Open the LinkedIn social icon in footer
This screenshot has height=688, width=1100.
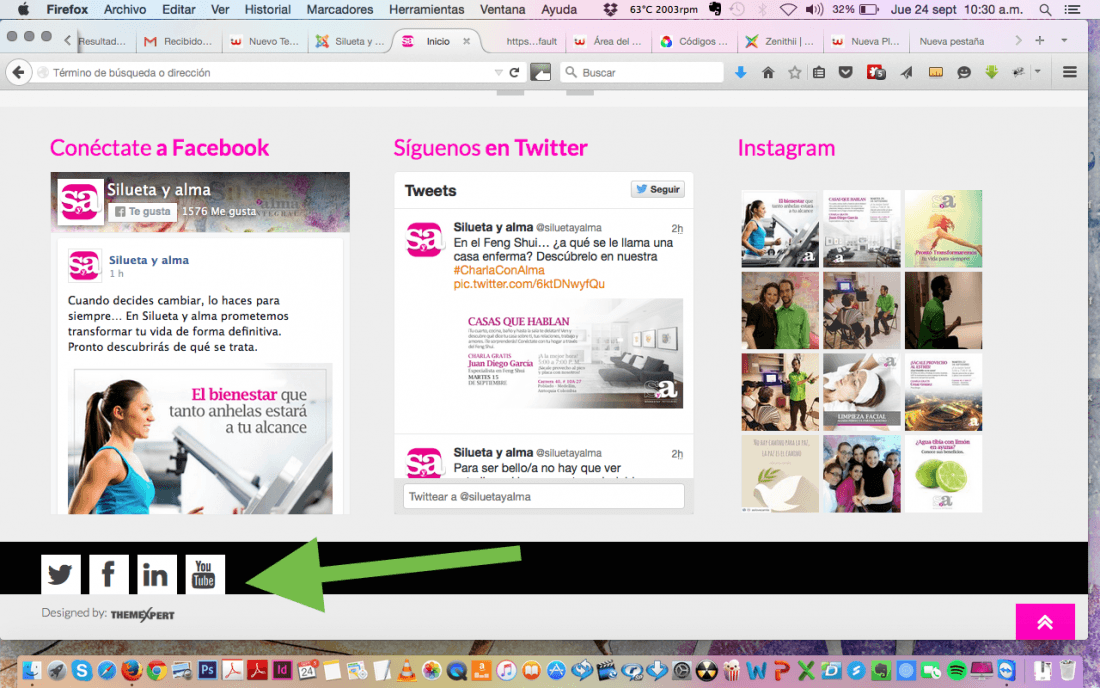pos(156,574)
